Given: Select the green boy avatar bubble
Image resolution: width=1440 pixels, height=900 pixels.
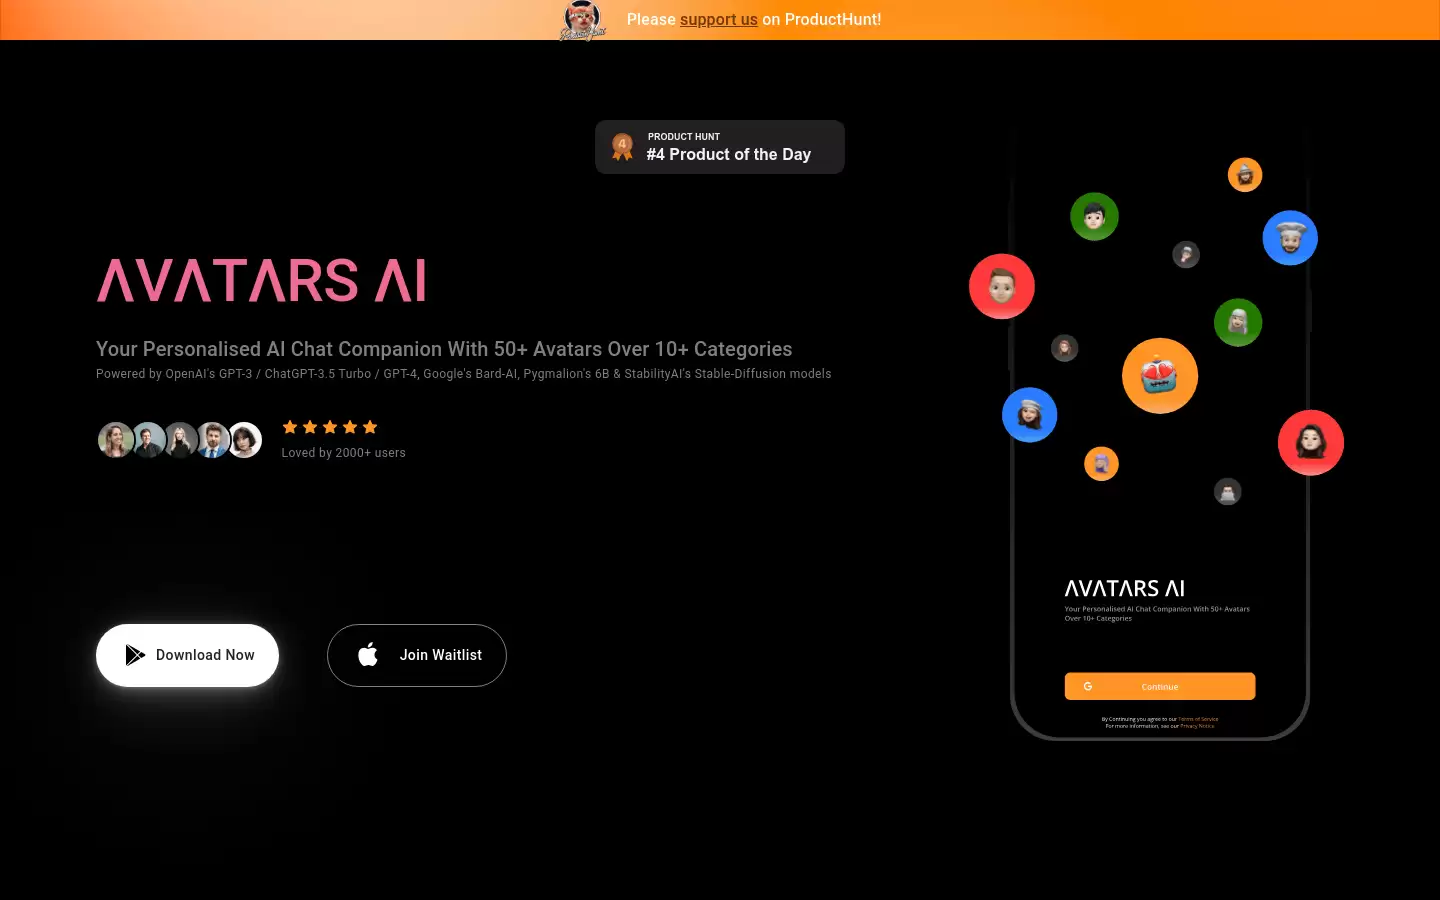Looking at the screenshot, I should pos(1094,216).
